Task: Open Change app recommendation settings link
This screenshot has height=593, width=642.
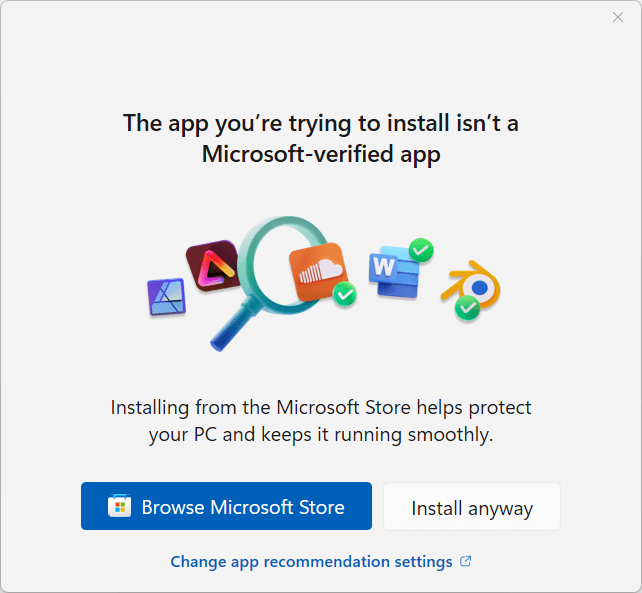Action: [311, 562]
